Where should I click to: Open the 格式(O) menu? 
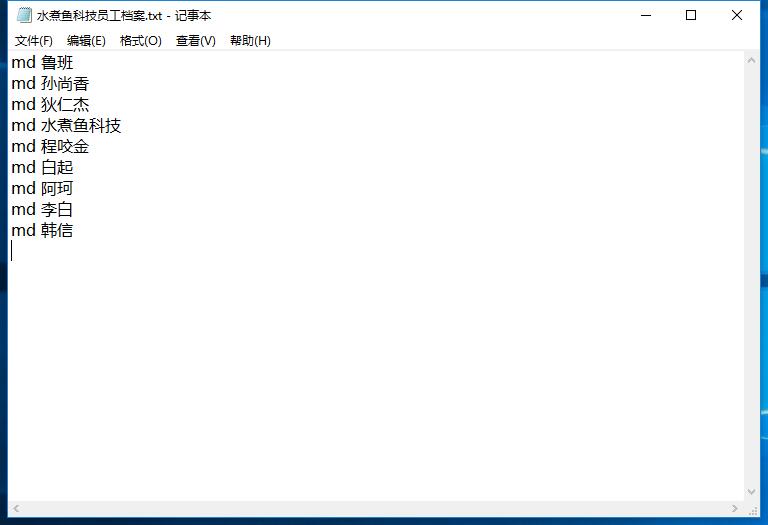(141, 41)
